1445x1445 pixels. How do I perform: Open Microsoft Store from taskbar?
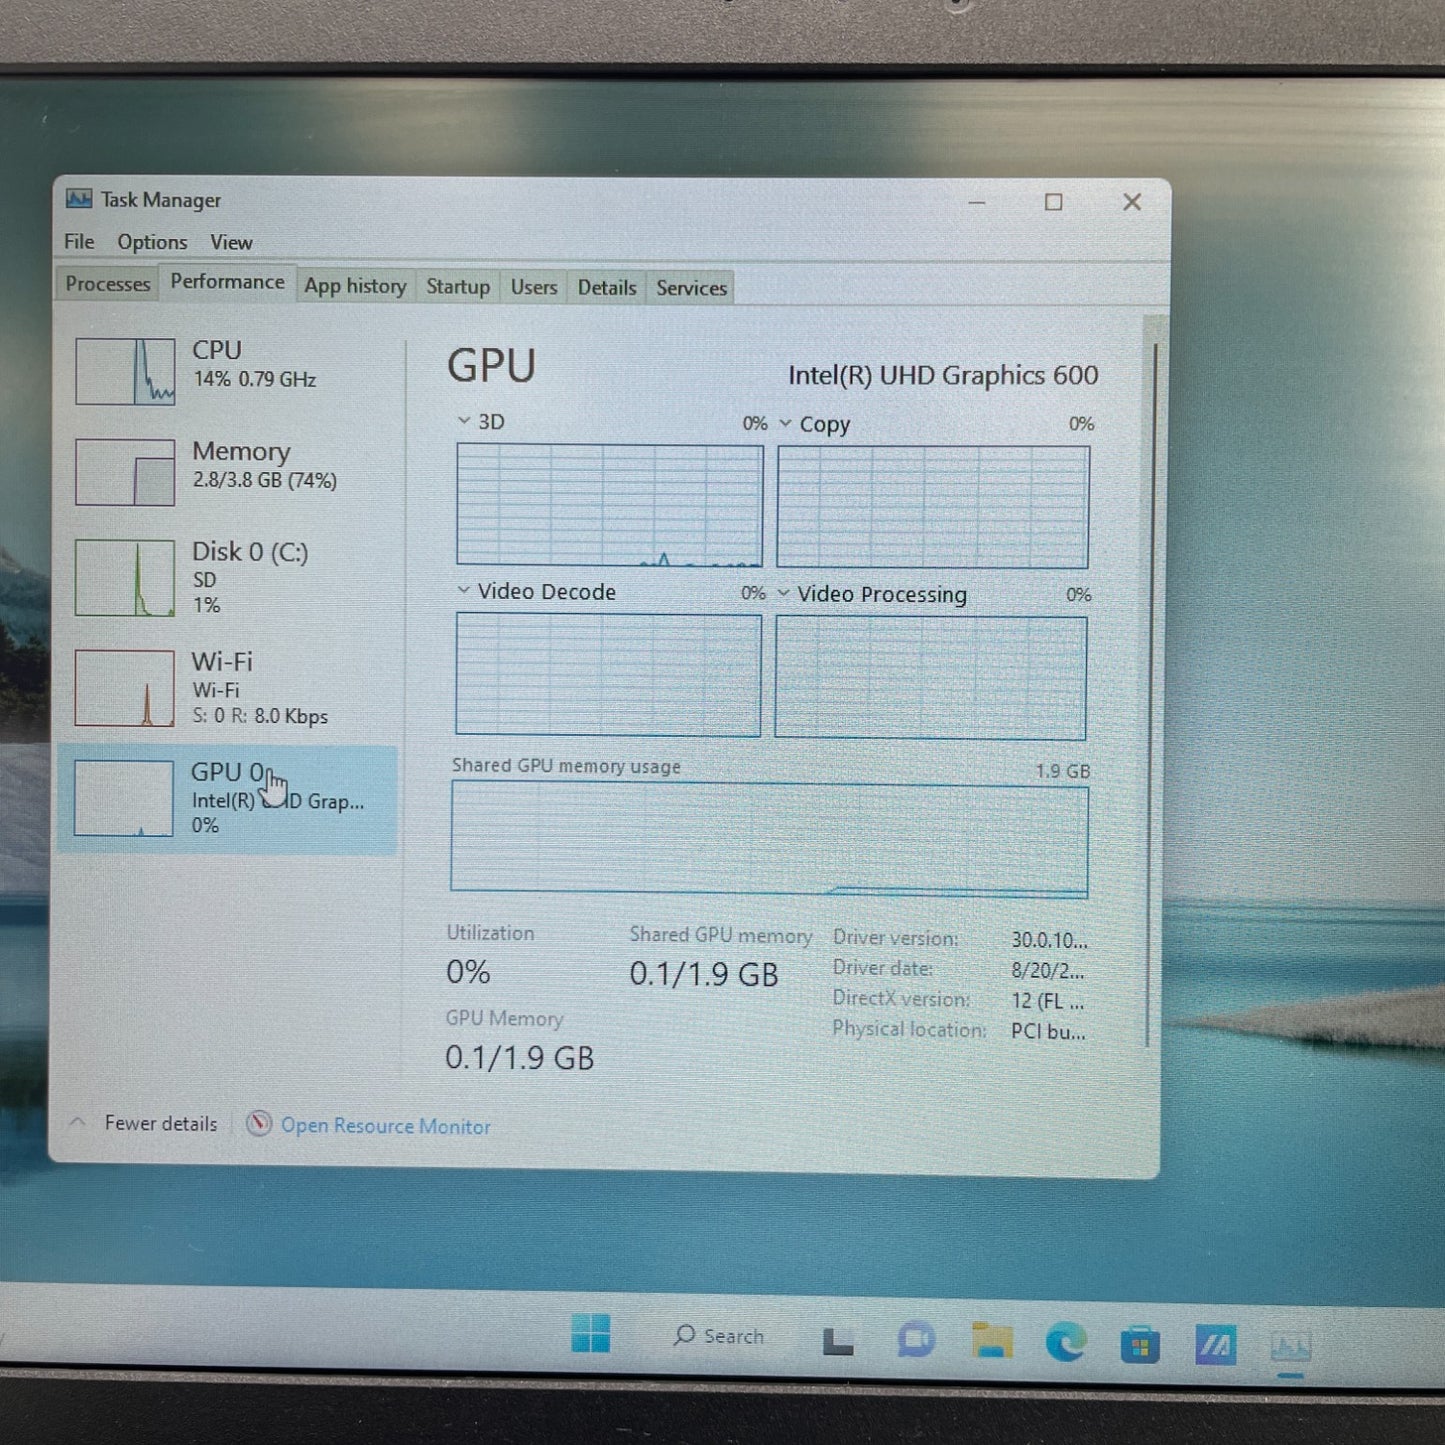(1140, 1345)
